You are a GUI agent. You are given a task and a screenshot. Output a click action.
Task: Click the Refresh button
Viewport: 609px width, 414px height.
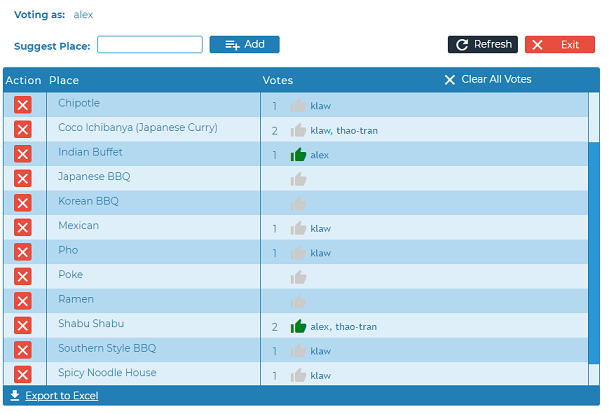(482, 45)
